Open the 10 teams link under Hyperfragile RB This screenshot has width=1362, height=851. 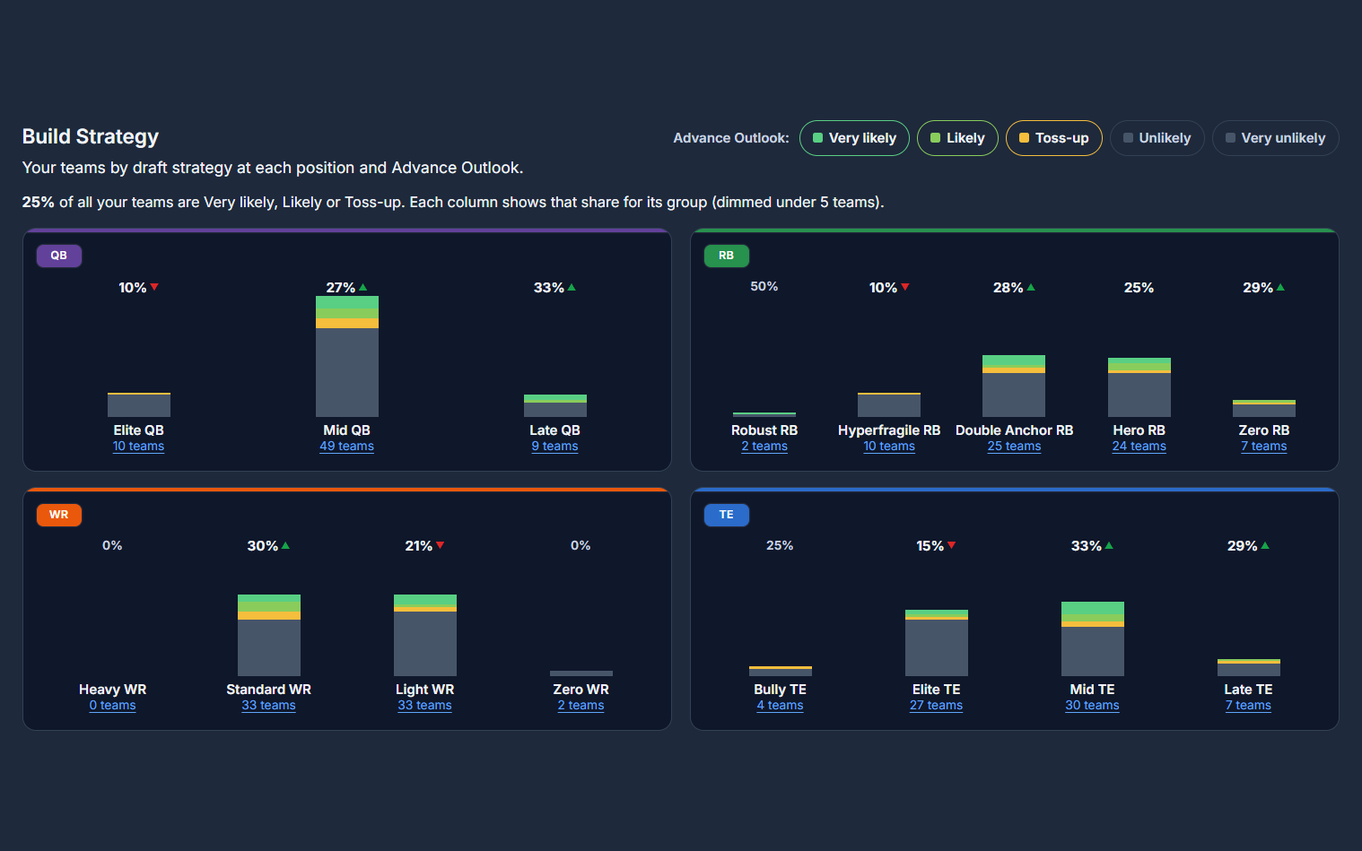pyautogui.click(x=889, y=446)
